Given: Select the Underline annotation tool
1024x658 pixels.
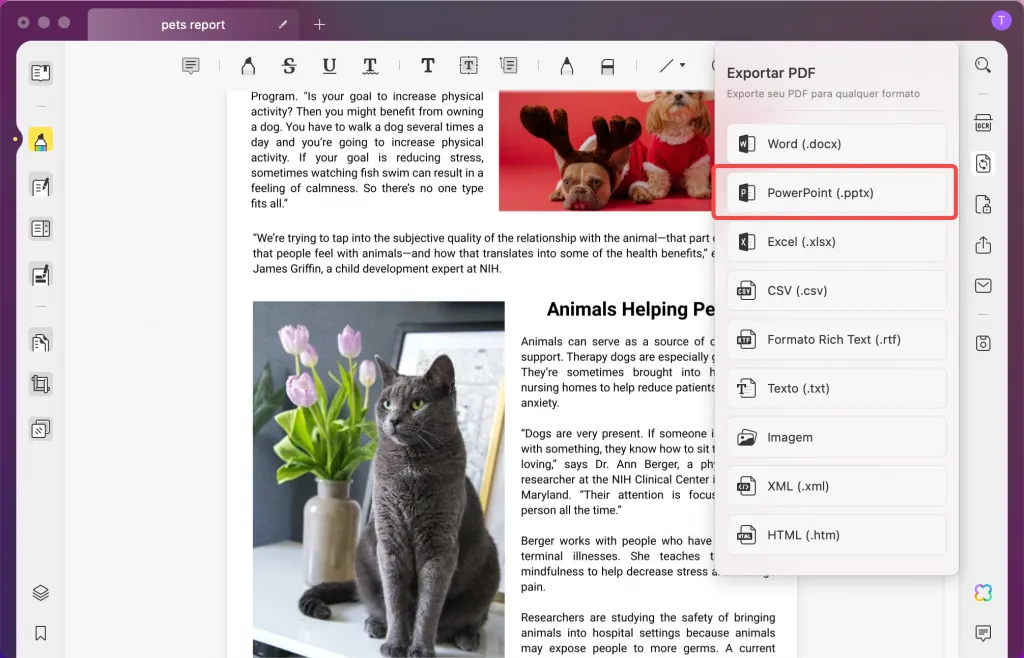Looking at the screenshot, I should 330,65.
